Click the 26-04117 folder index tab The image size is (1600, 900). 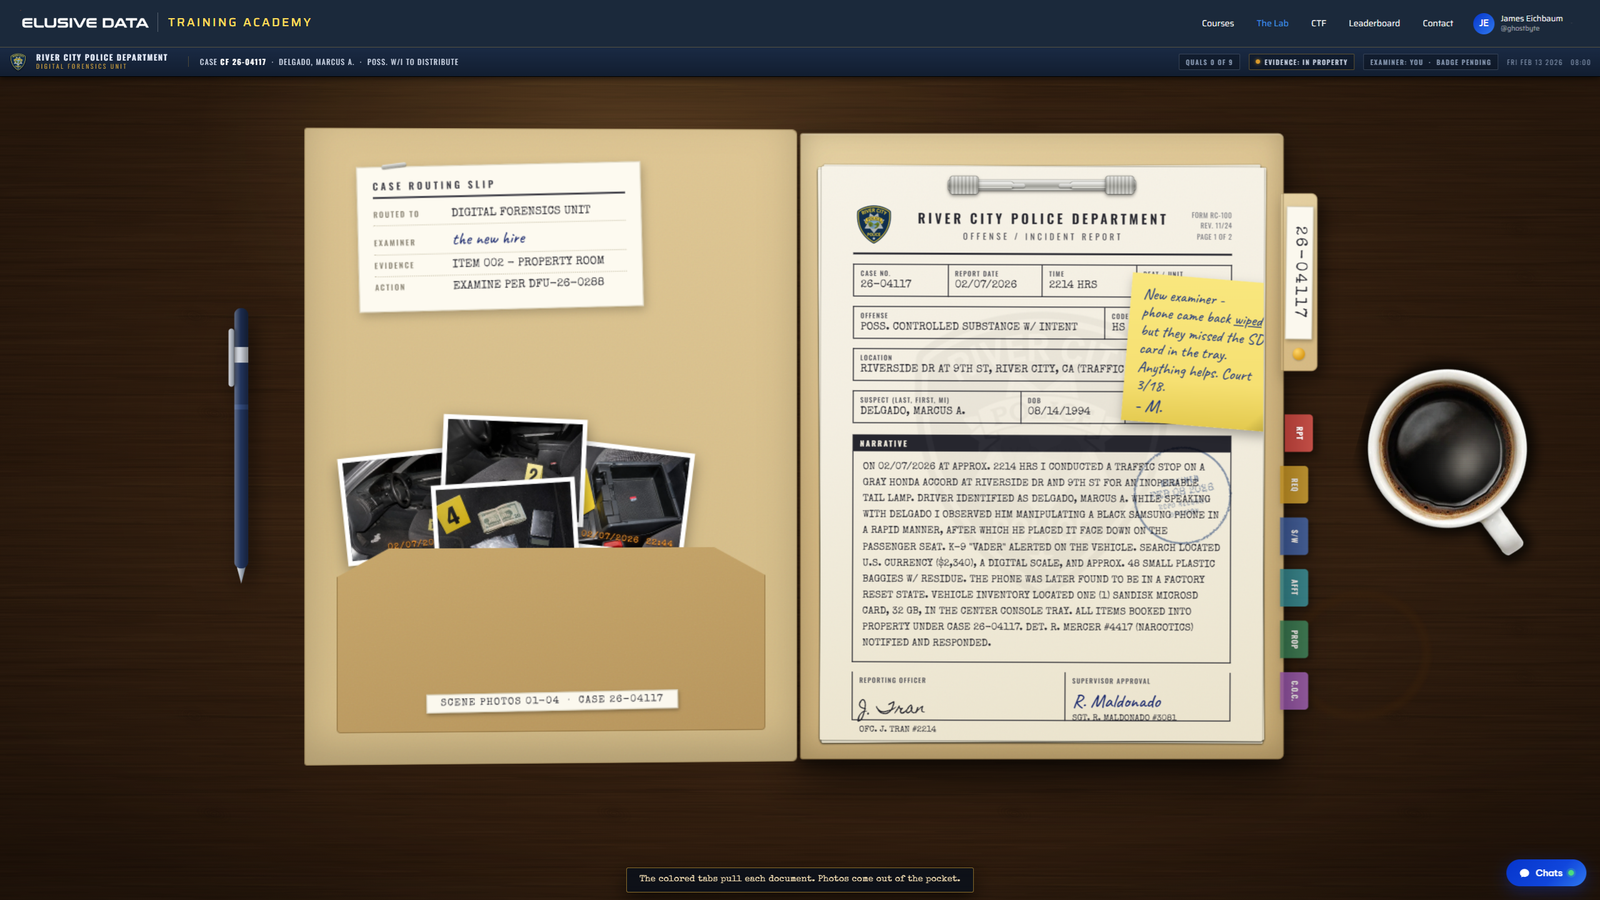click(x=1300, y=272)
